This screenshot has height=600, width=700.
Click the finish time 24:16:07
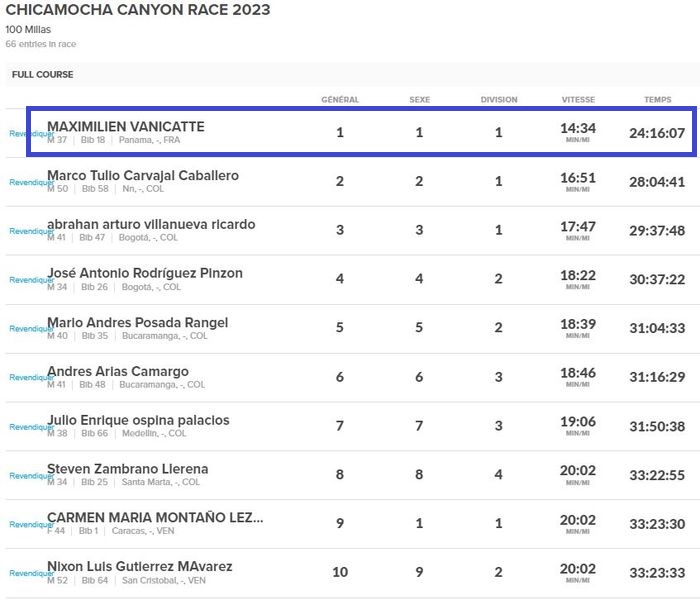coord(657,133)
